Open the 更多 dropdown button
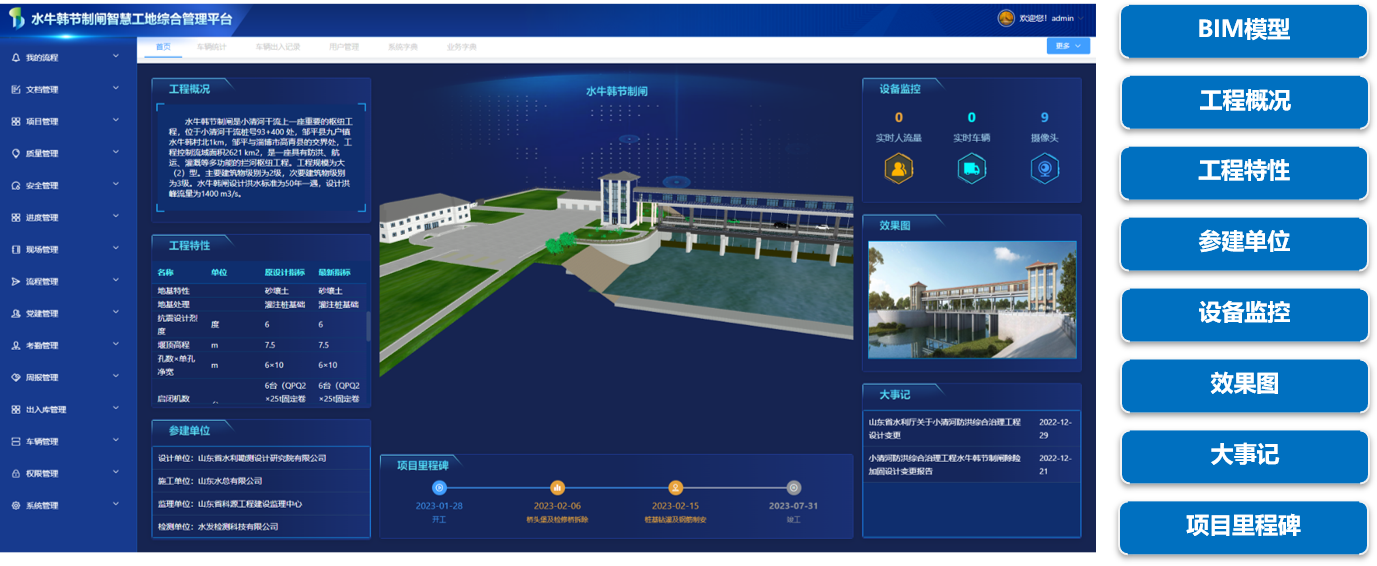Viewport: 1377px width, 566px height. click(1067, 46)
